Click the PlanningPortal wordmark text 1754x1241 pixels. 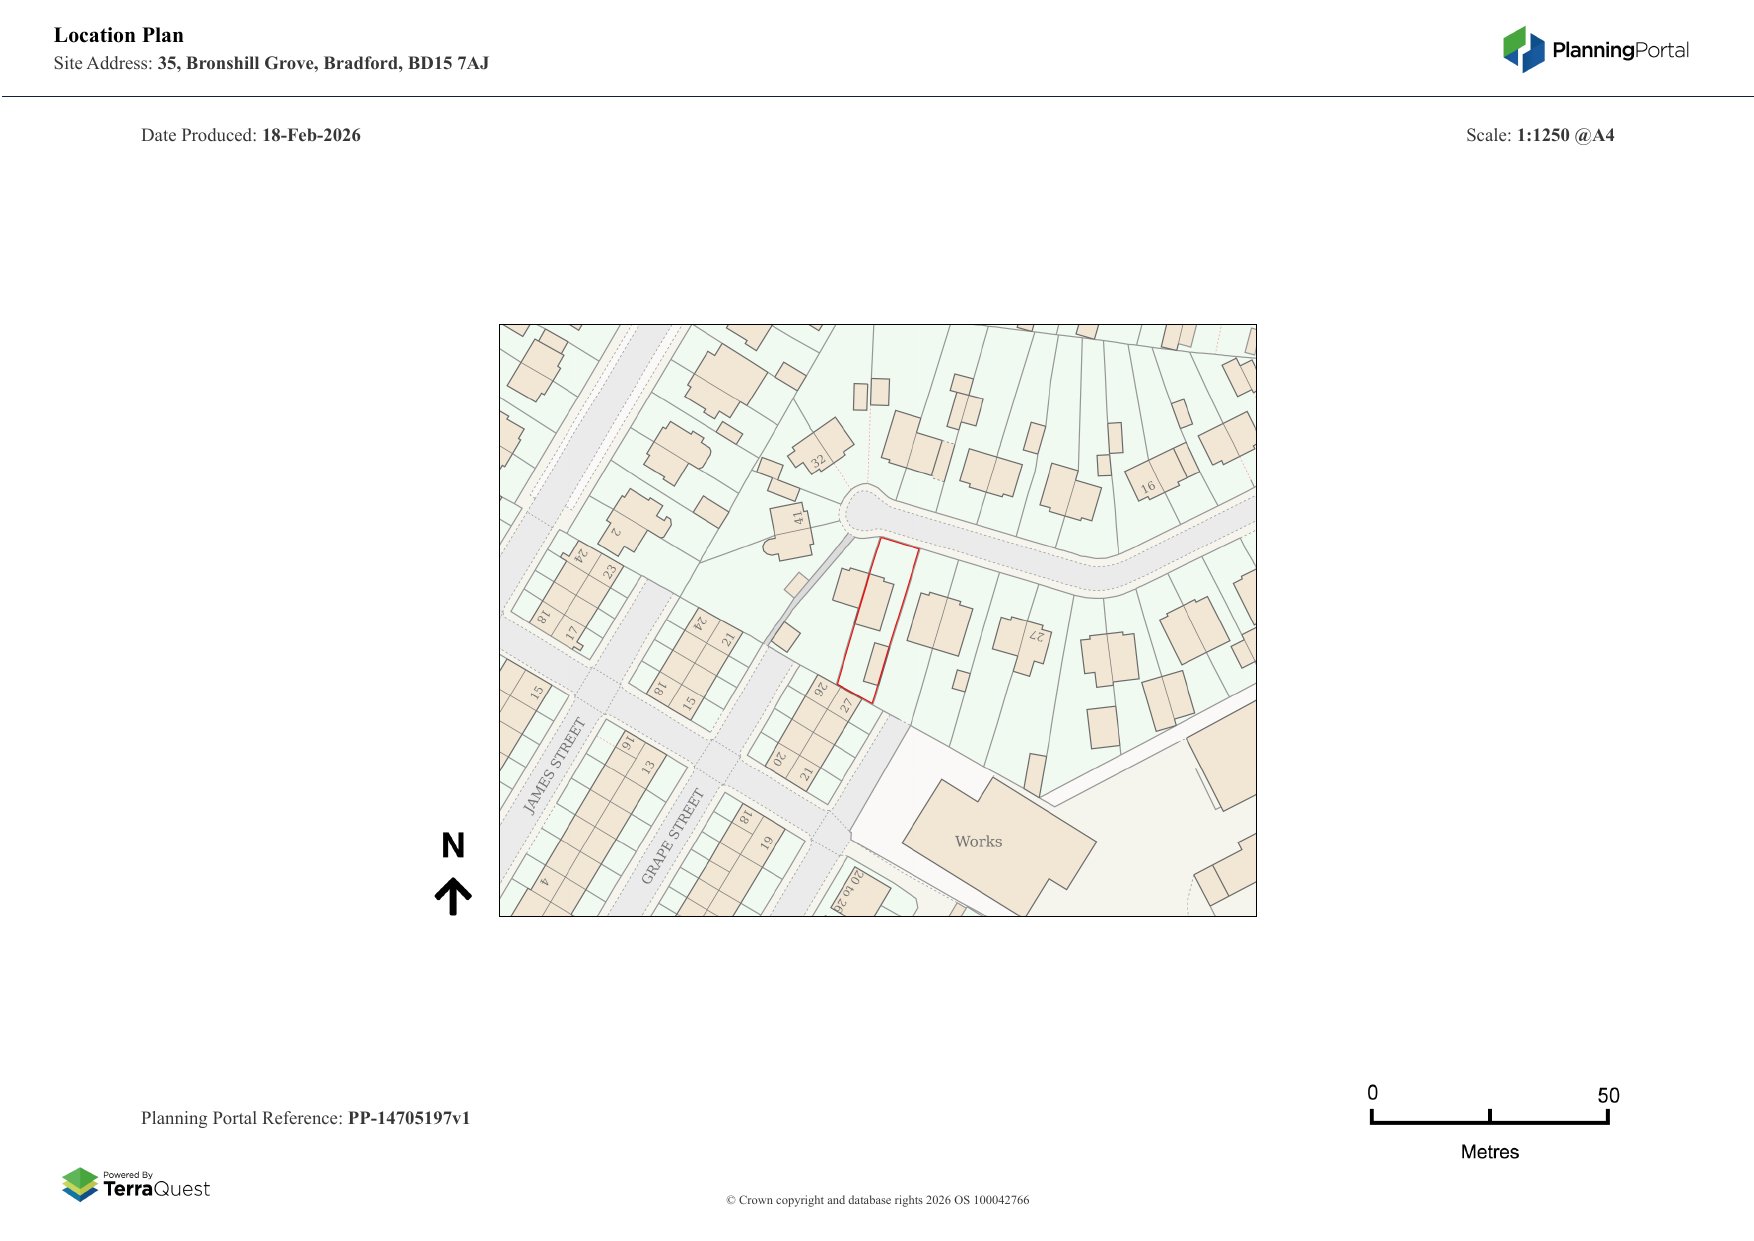(1620, 50)
